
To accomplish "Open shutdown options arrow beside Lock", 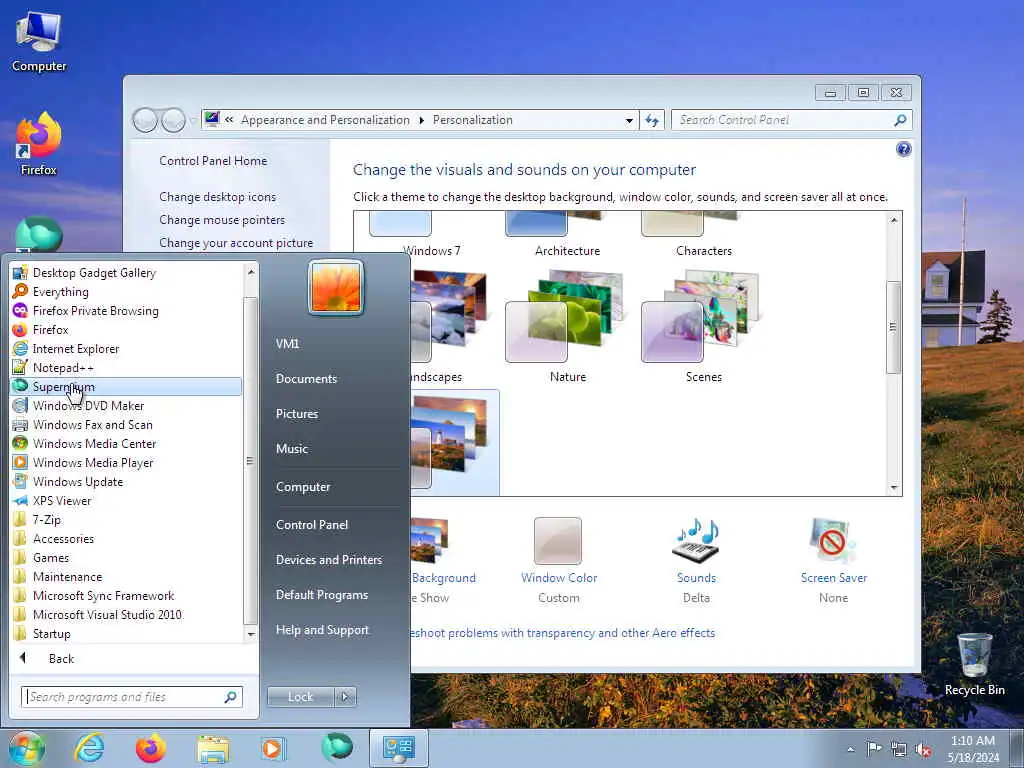I will point(345,697).
